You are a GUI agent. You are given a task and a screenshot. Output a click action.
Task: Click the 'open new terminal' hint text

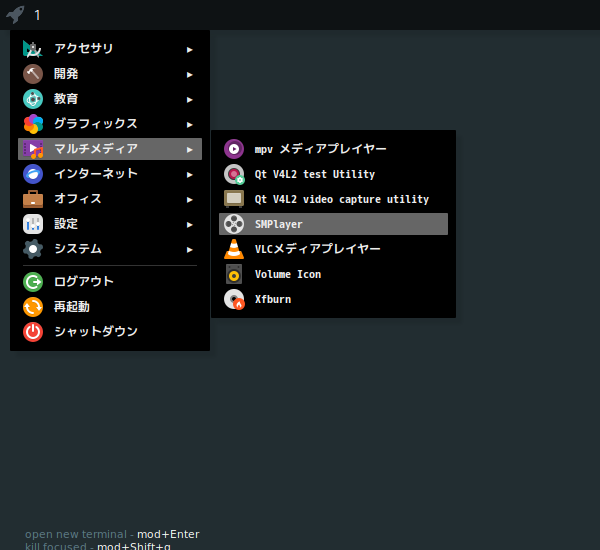click(76, 534)
